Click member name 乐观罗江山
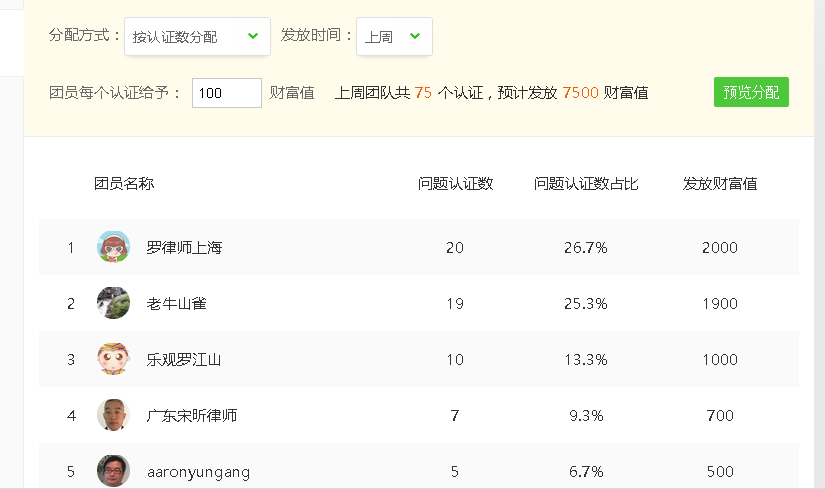The image size is (825, 489). (184, 360)
